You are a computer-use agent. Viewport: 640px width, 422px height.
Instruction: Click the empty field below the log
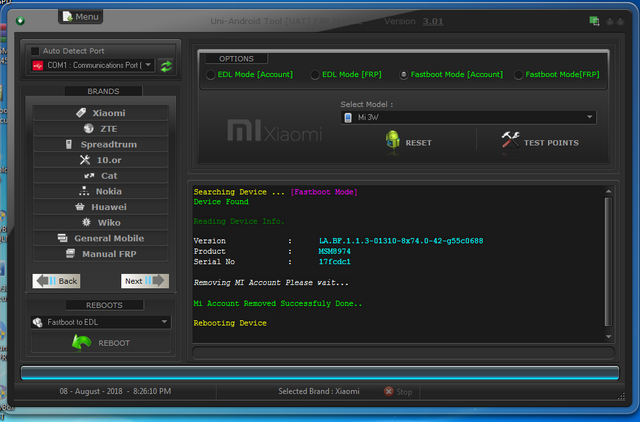[403, 353]
